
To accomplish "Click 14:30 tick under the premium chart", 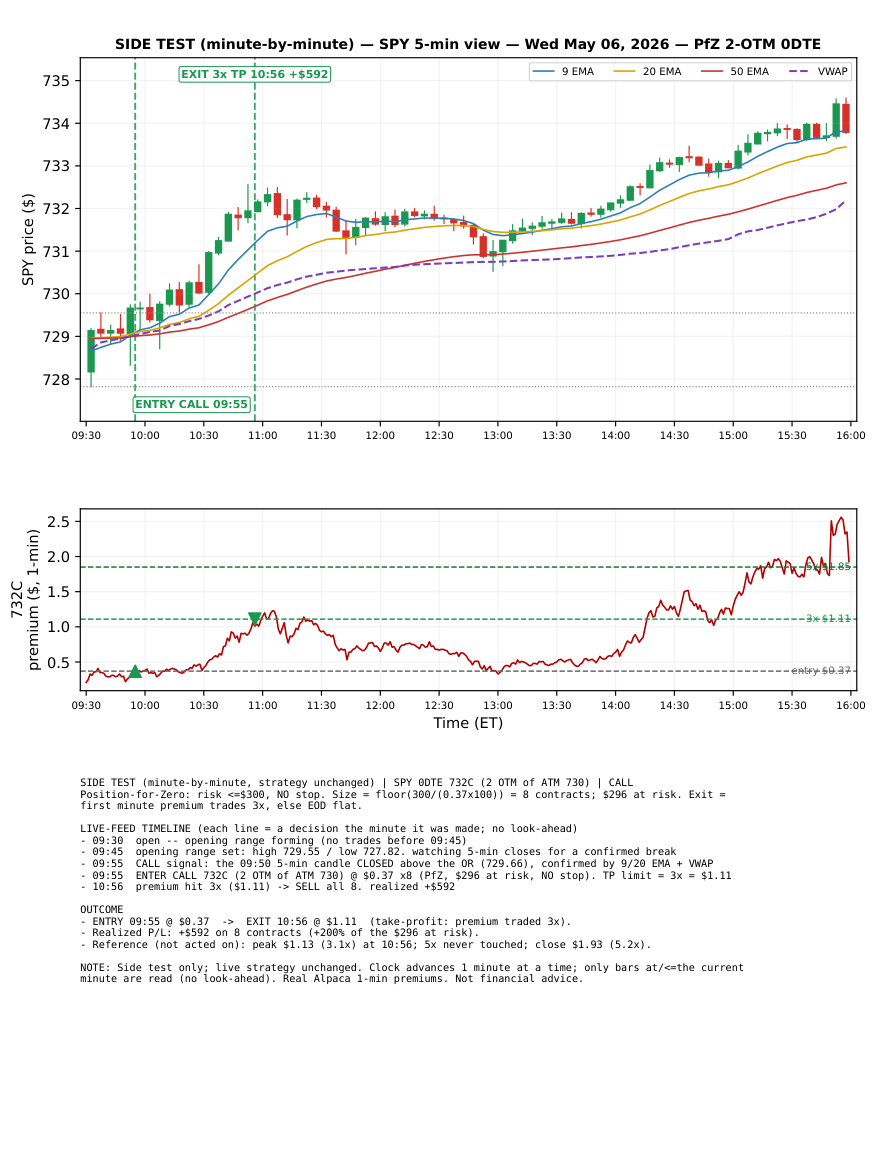I will (x=674, y=705).
